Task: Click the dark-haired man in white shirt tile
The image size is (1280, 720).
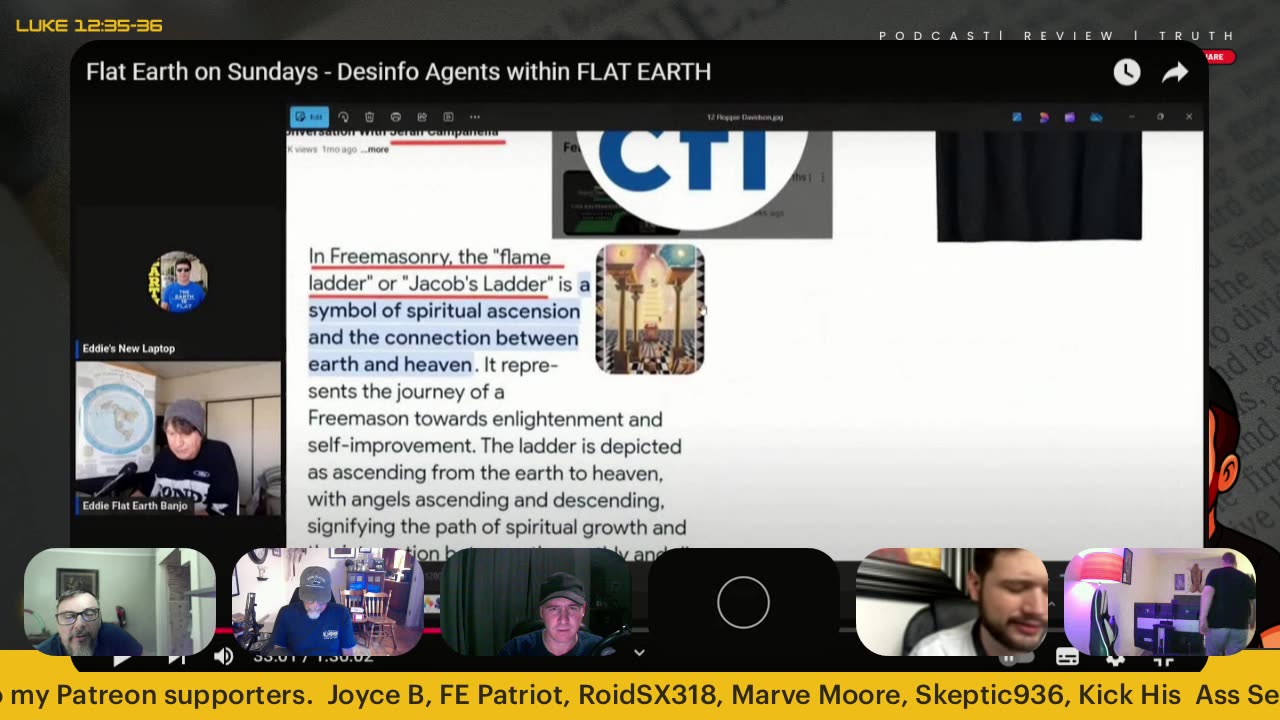Action: (x=952, y=601)
